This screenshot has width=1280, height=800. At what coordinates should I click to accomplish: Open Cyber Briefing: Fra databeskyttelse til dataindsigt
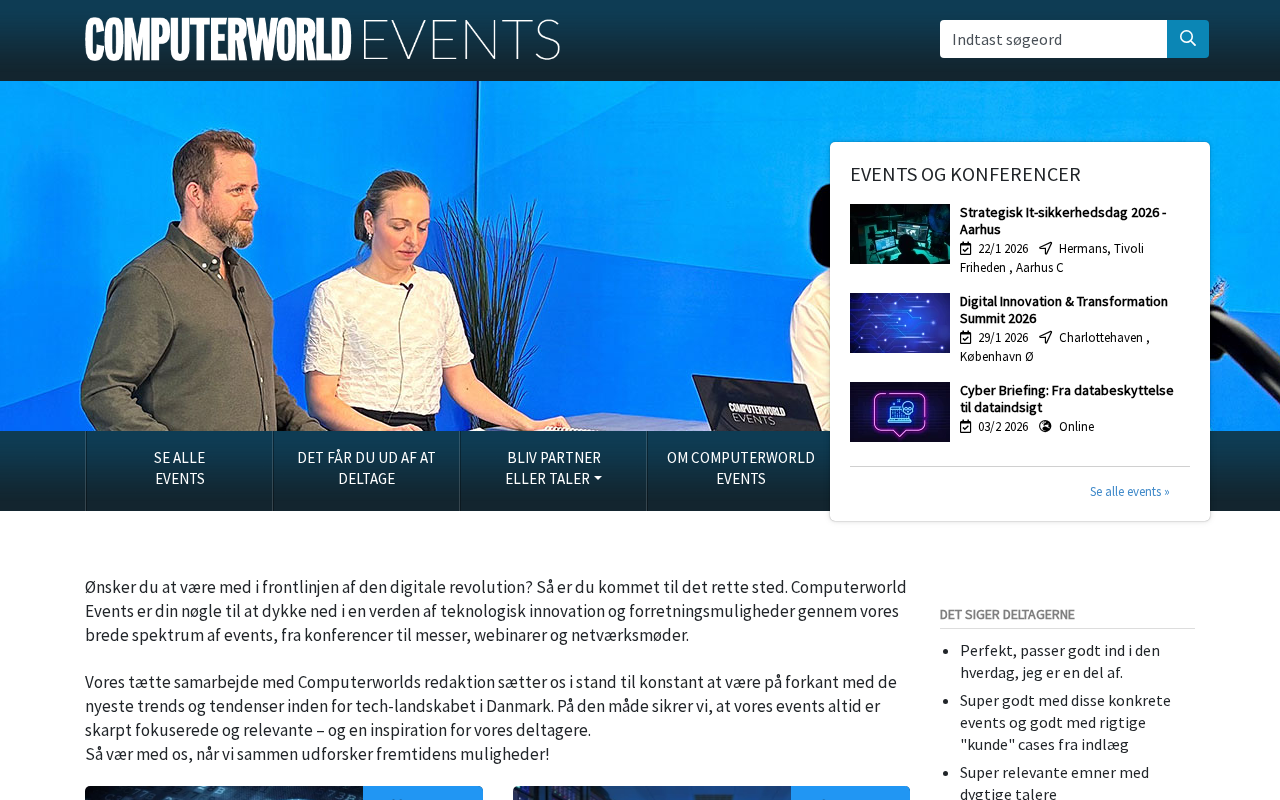1066,399
